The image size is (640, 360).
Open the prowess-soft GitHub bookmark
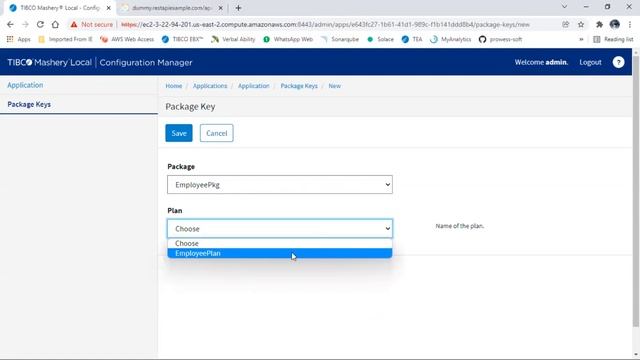tap(500, 39)
